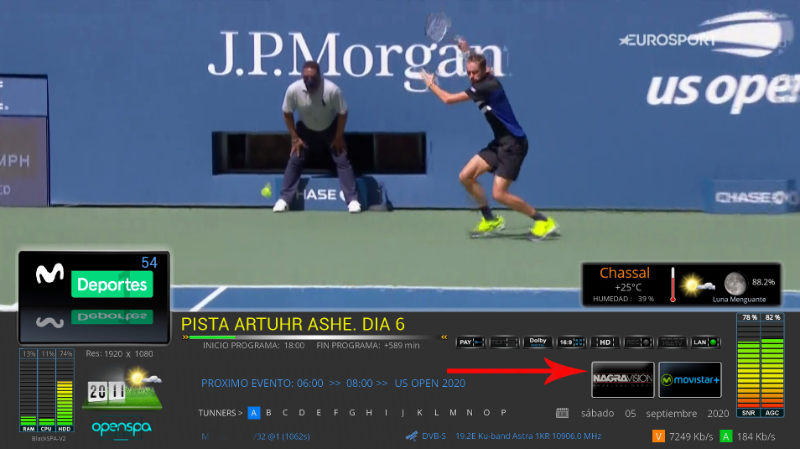Click INICIO PROGRAMA: 18:00 text
This screenshot has width=800, height=449.
point(254,345)
